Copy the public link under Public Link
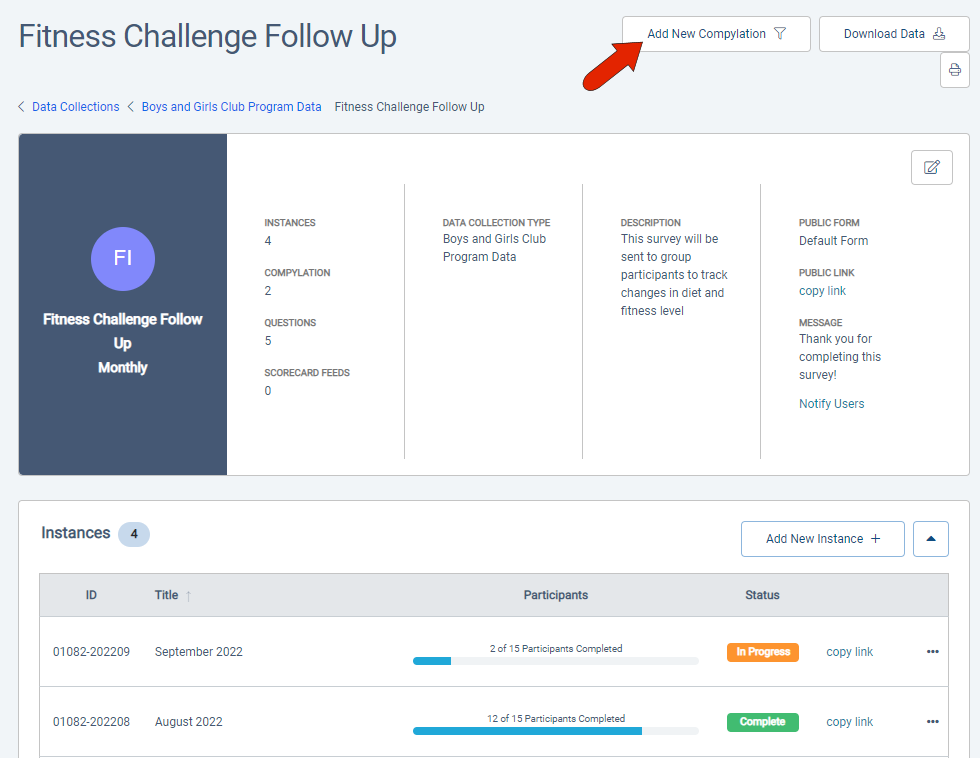Image resolution: width=980 pixels, height=758 pixels. (822, 291)
